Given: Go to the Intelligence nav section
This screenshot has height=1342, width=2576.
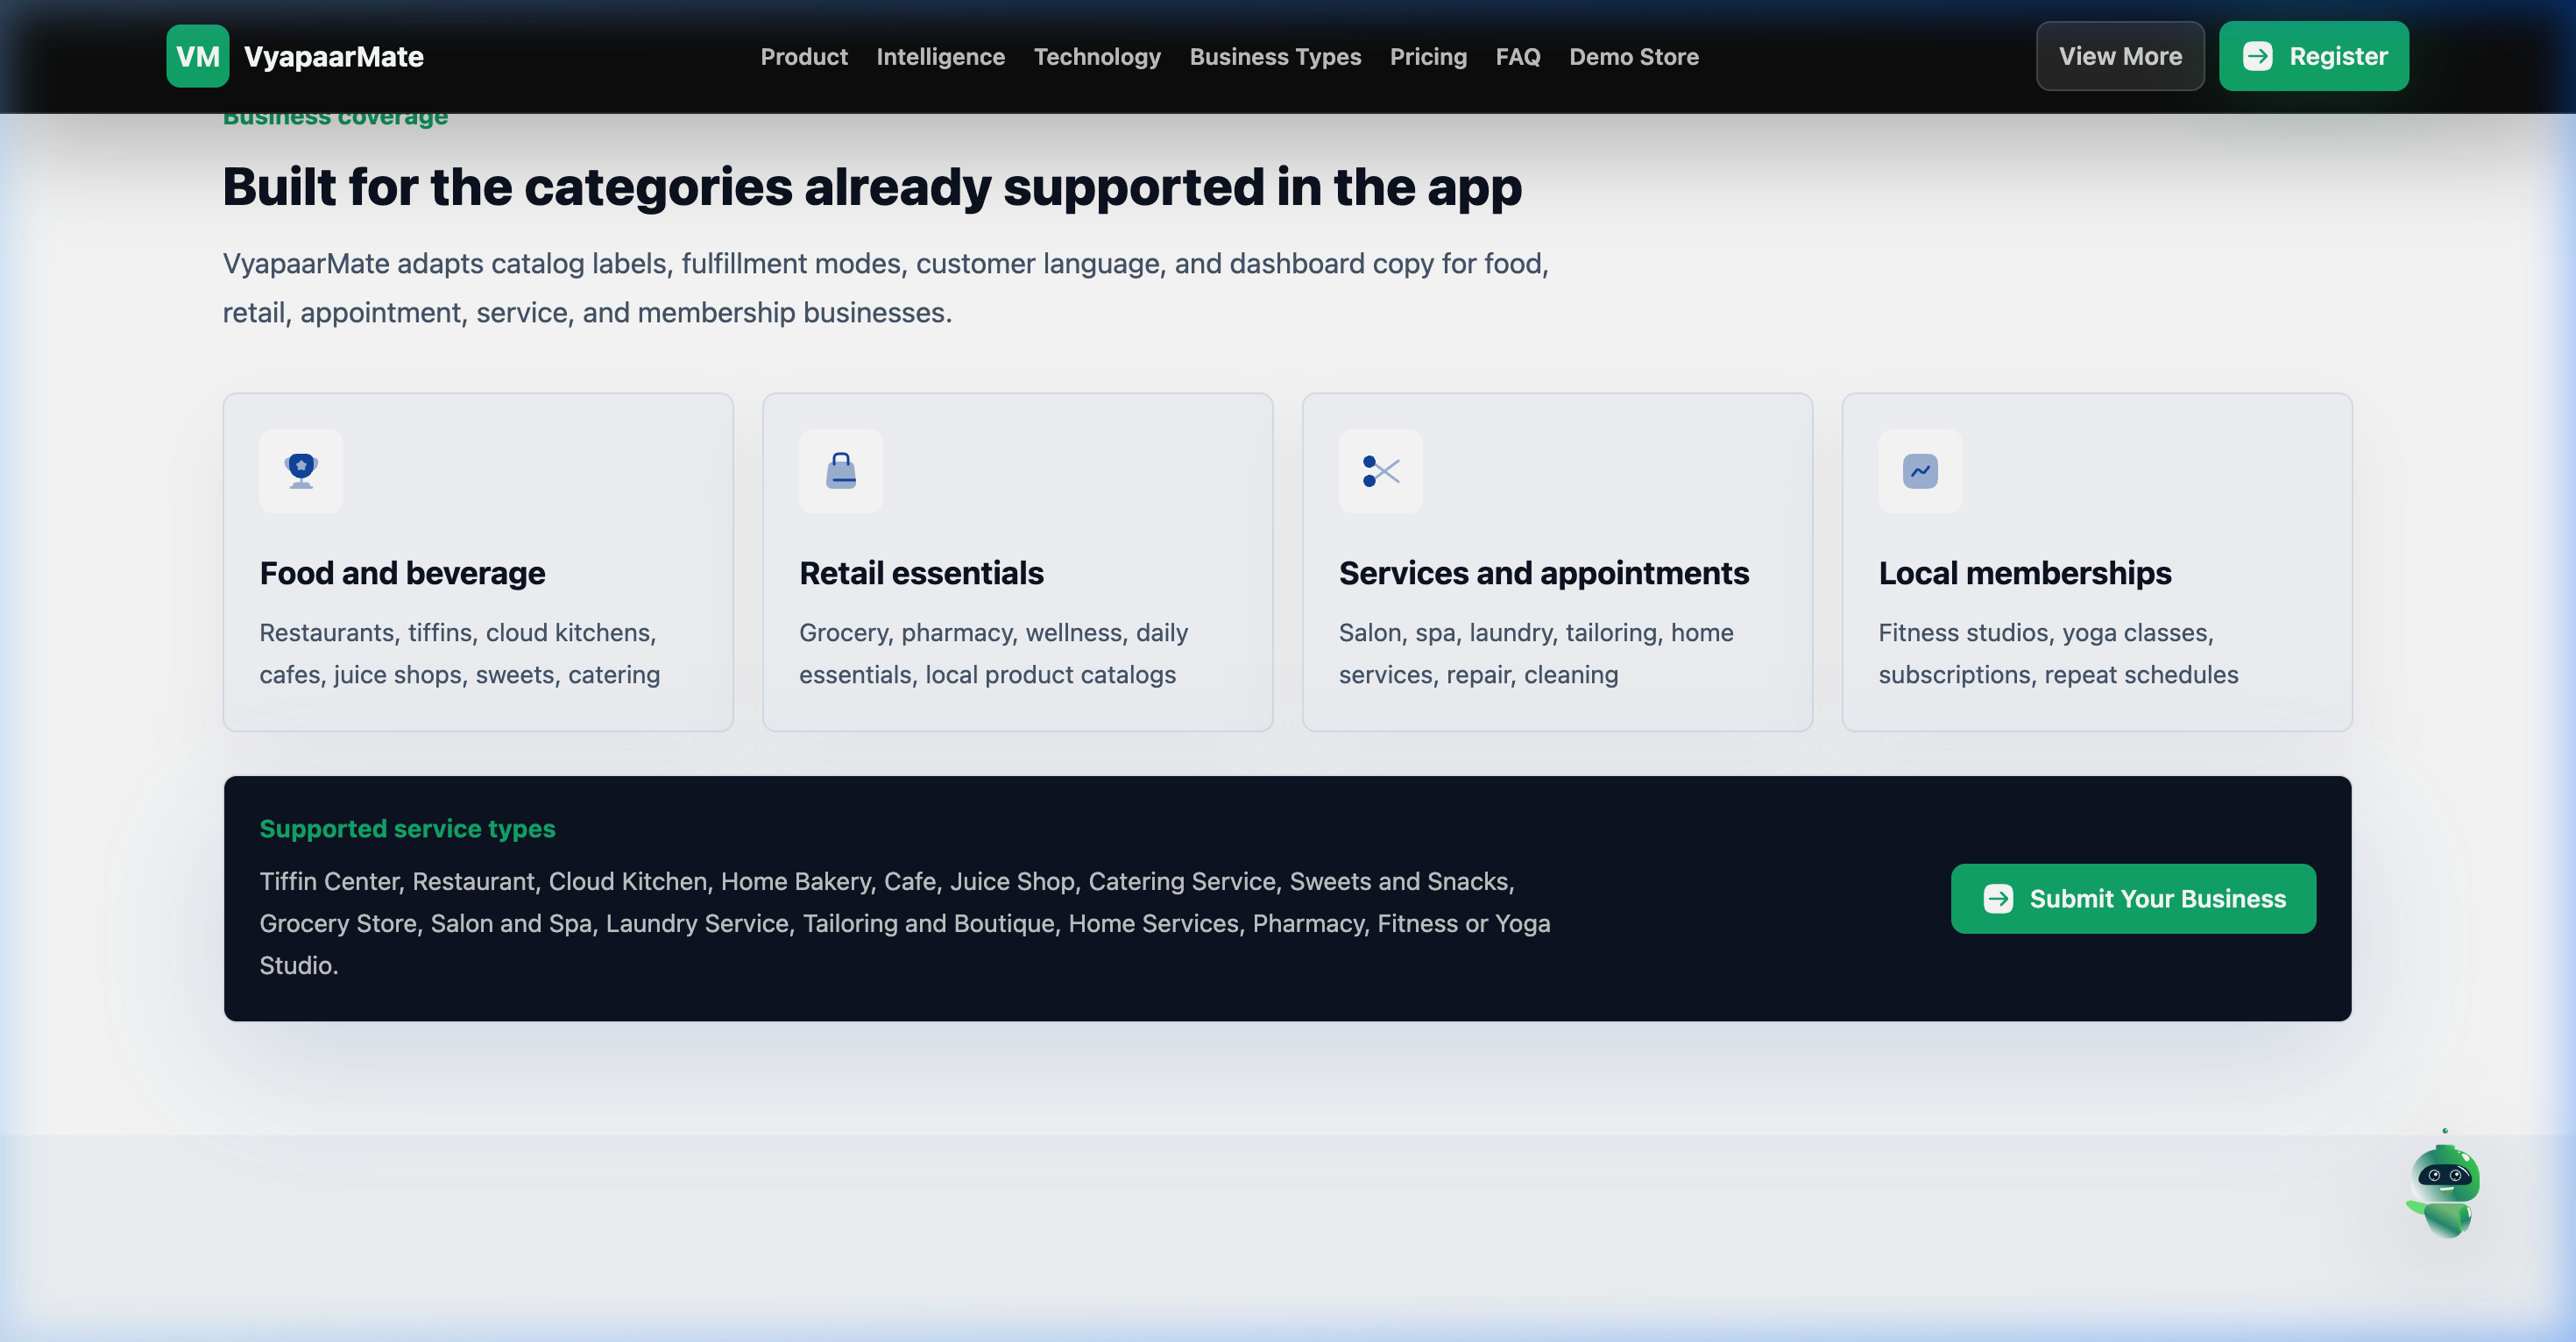Looking at the screenshot, I should tap(940, 57).
